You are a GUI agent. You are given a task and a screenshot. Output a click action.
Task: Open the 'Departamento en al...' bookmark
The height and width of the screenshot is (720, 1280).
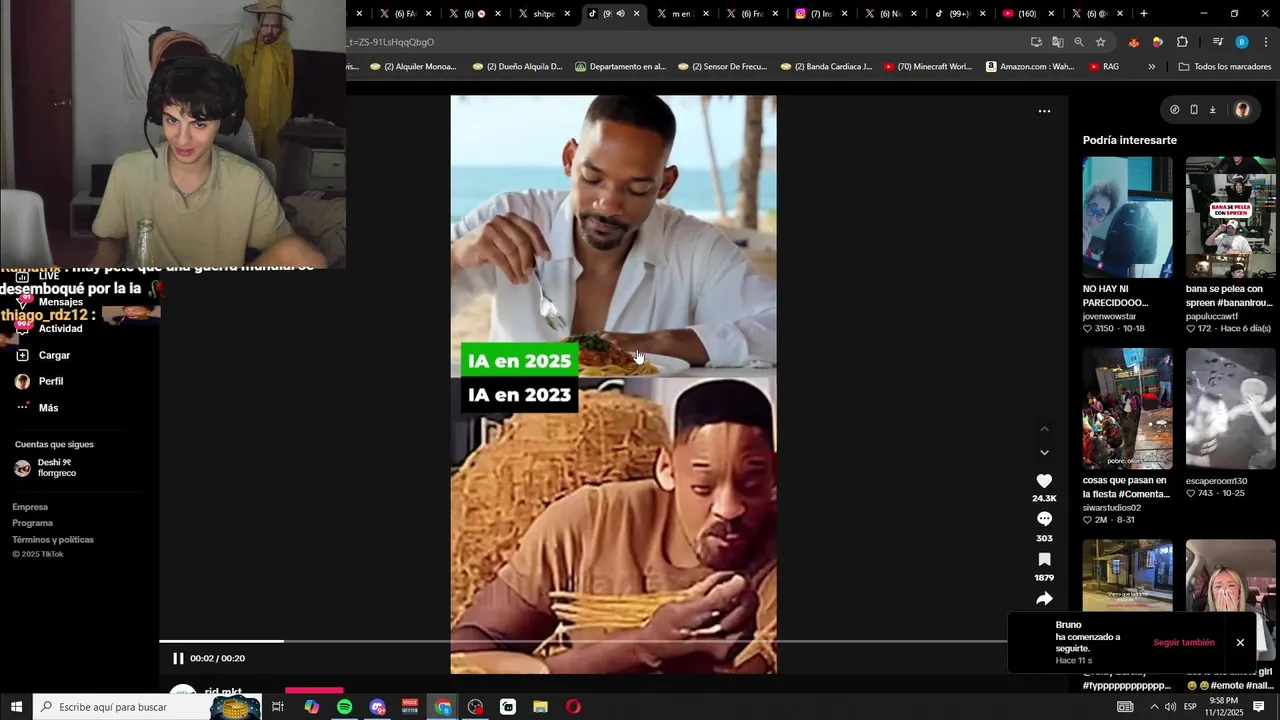[x=621, y=67]
